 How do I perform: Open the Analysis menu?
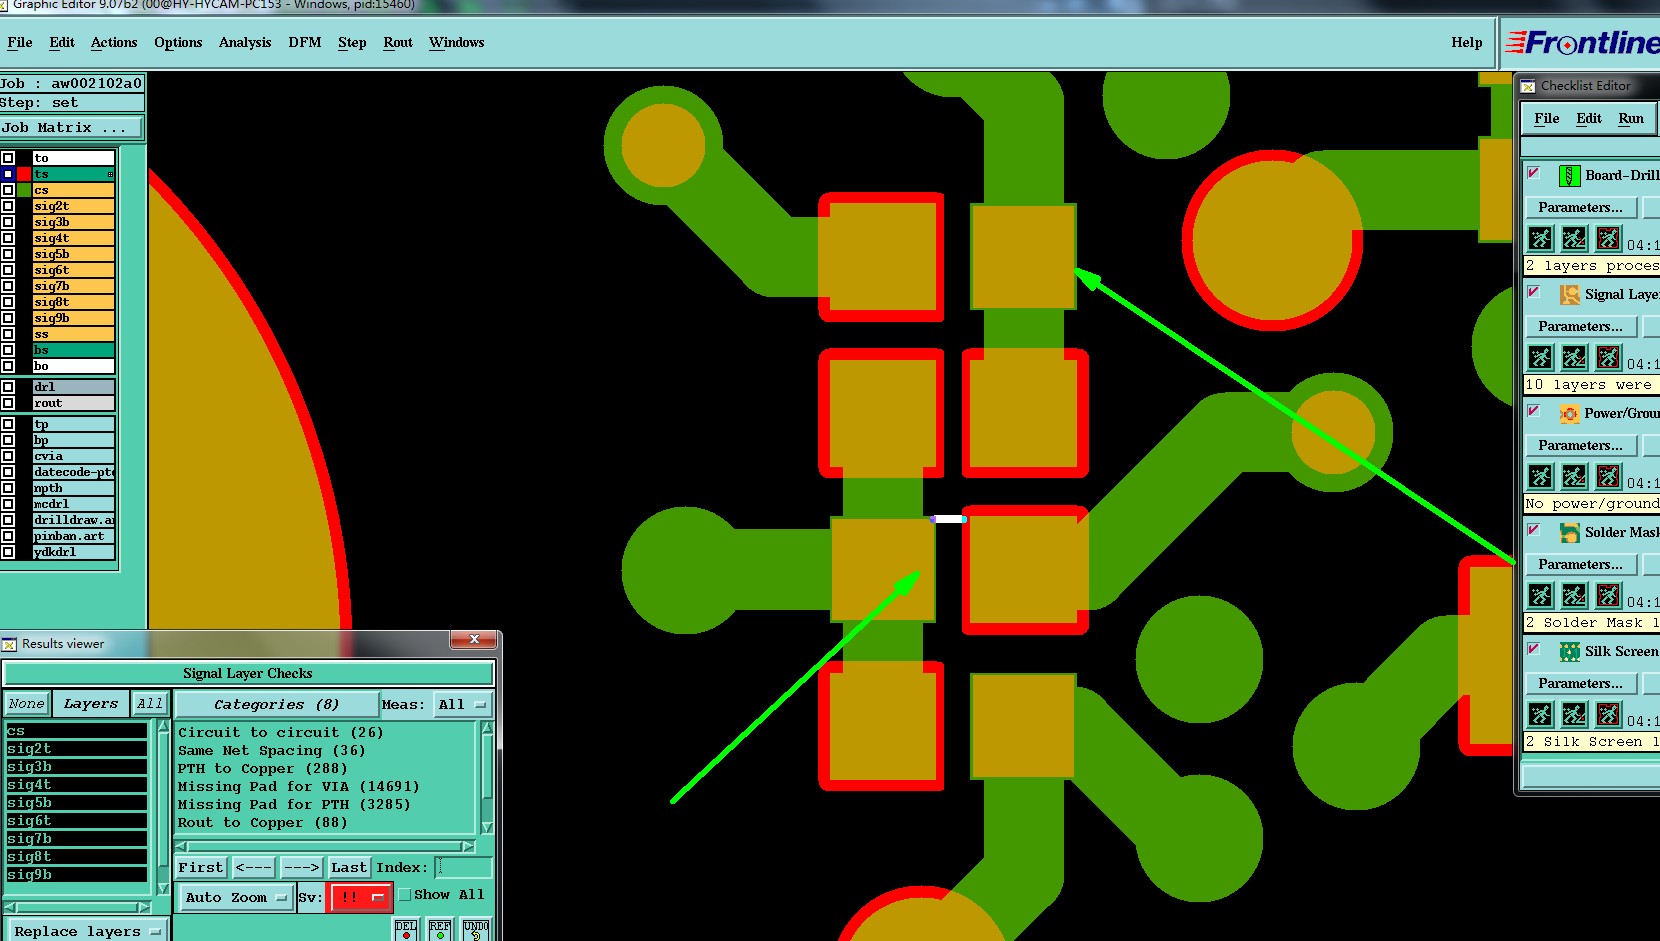(245, 43)
